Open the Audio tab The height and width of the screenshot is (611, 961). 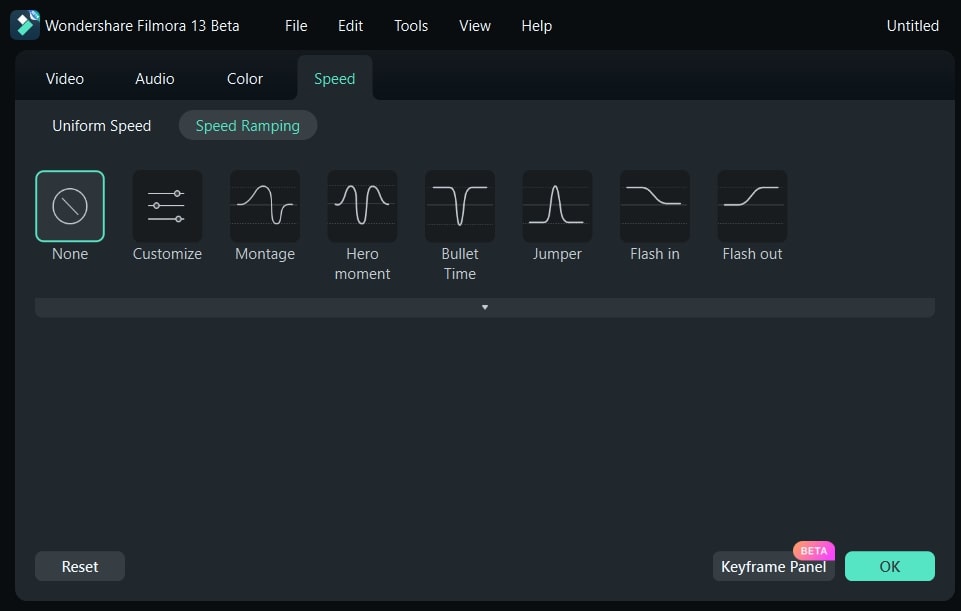click(154, 79)
